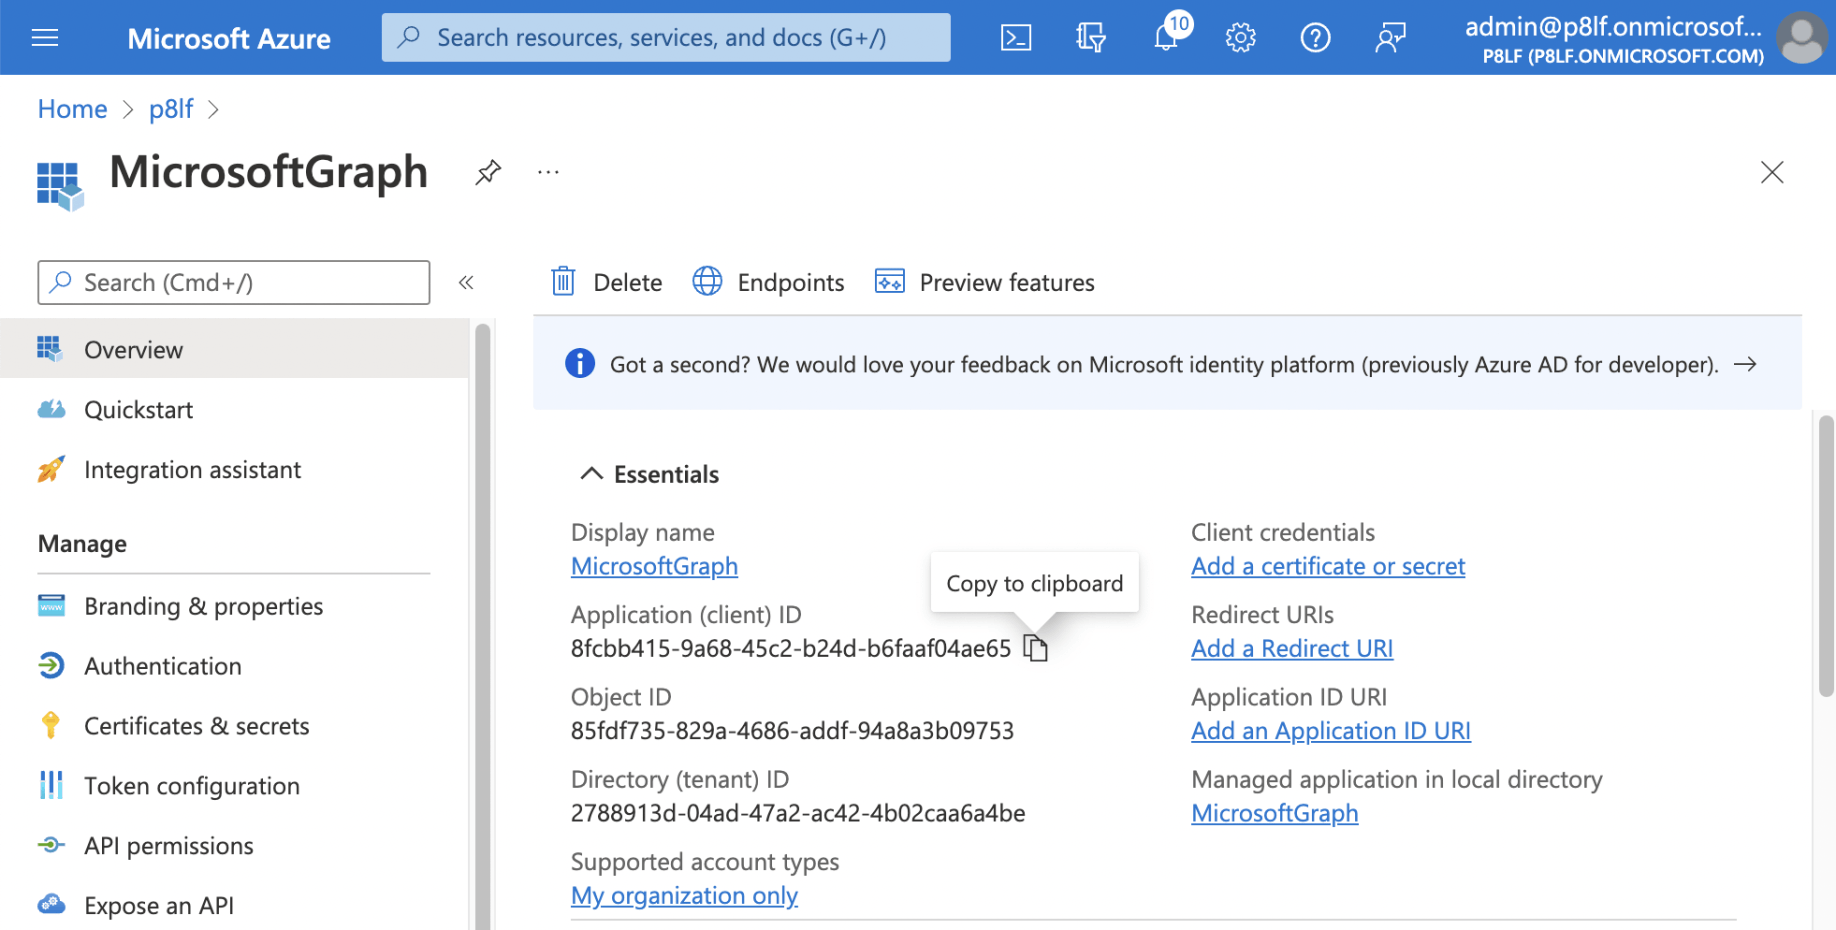Click Add a certificate or secret link
1836x930 pixels.
[x=1327, y=567]
